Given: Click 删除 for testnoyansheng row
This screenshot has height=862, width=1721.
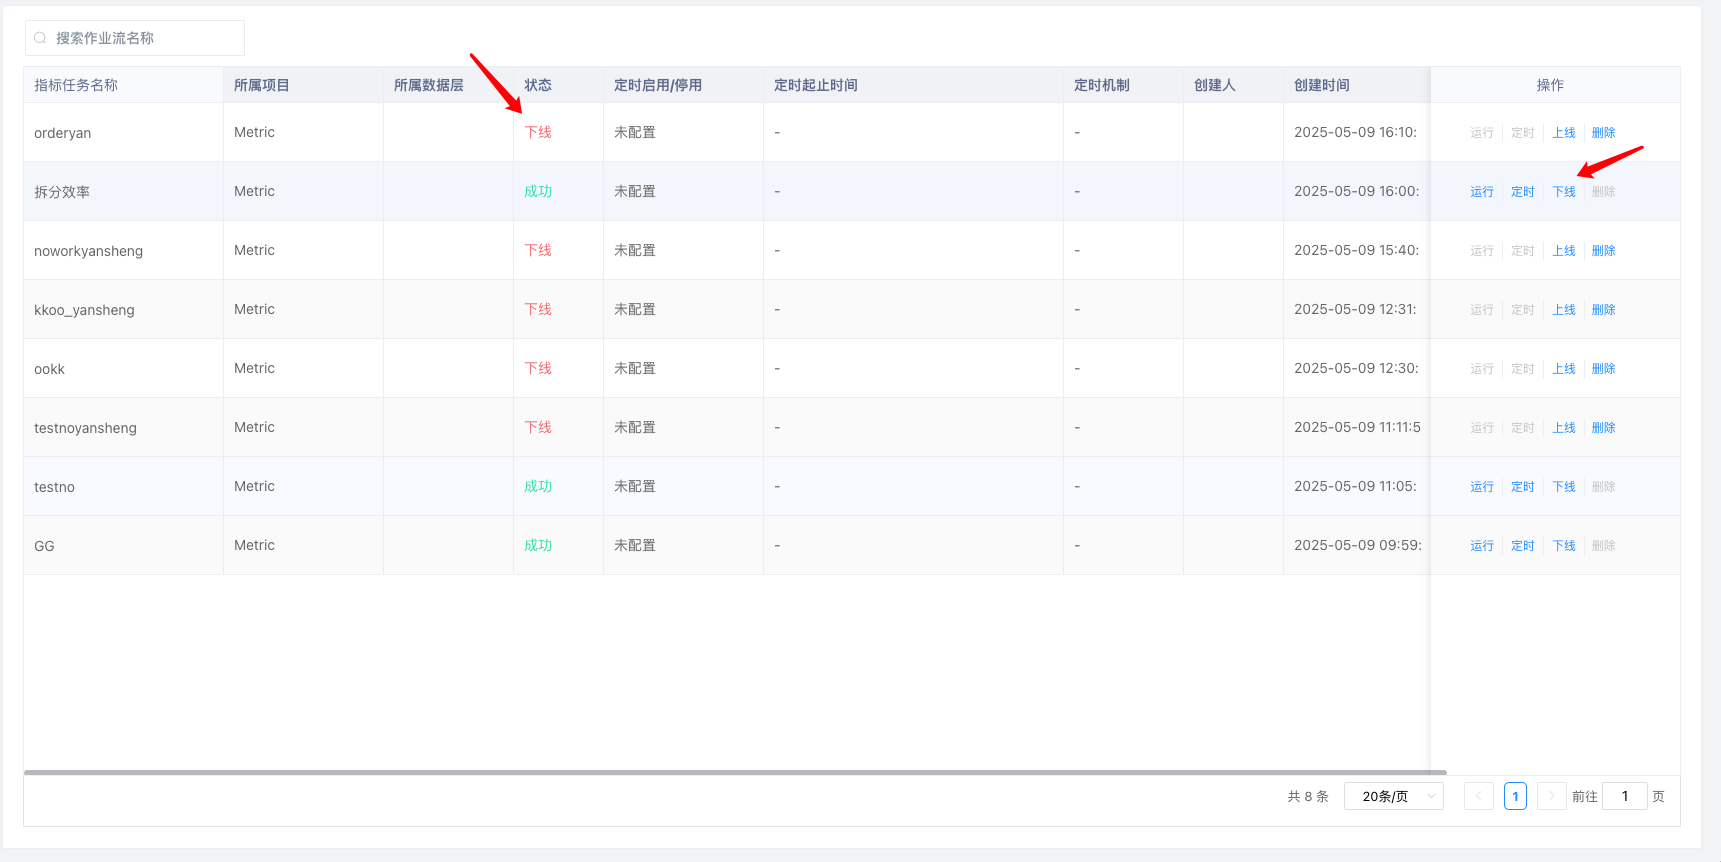Looking at the screenshot, I should [x=1604, y=428].
